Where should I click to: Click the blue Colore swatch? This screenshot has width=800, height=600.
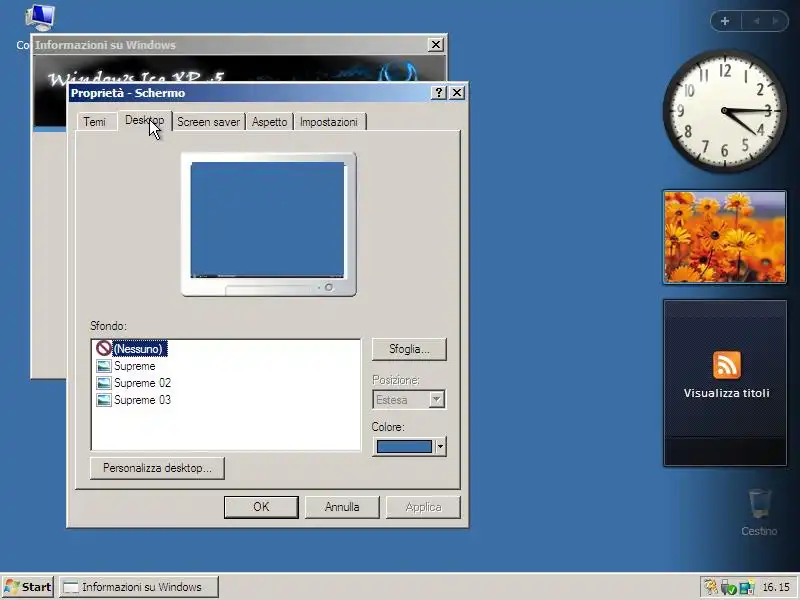pyautogui.click(x=404, y=447)
